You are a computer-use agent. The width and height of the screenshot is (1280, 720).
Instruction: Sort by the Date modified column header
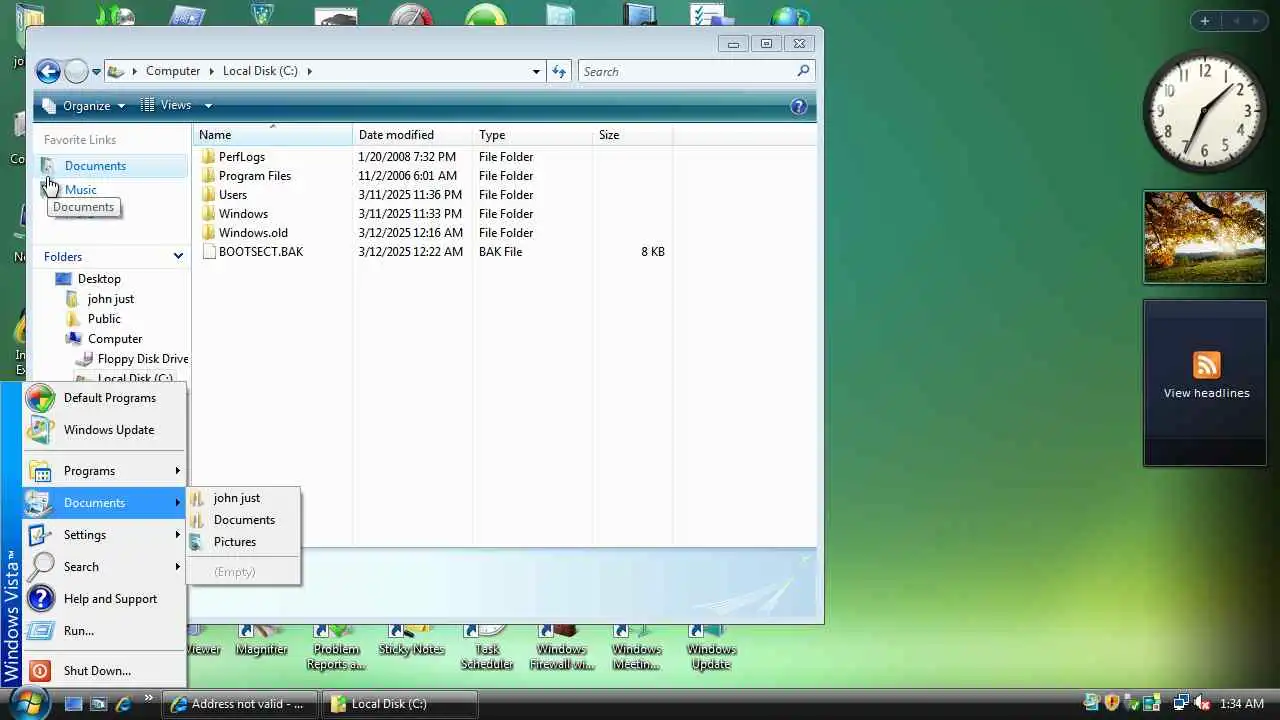pos(413,135)
